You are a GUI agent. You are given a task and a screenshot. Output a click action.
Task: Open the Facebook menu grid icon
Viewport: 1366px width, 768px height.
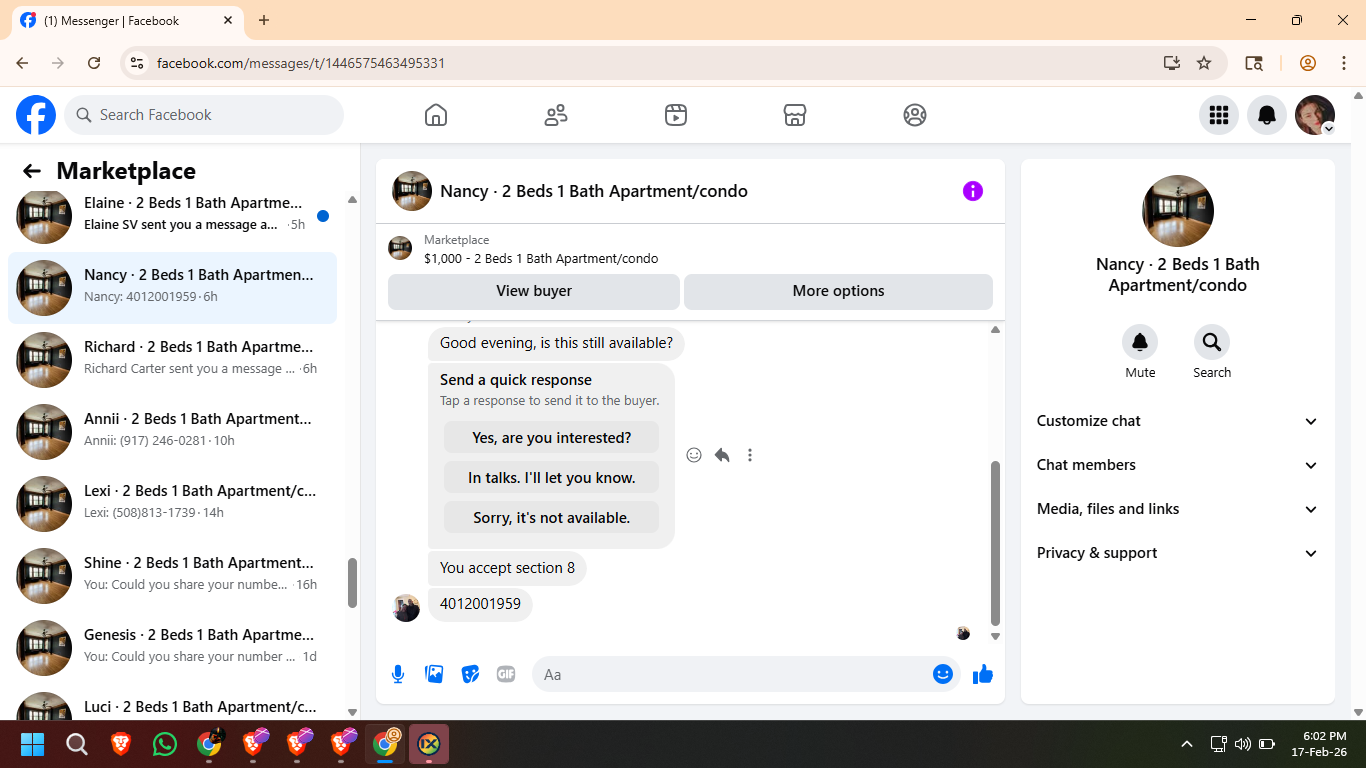[1219, 115]
